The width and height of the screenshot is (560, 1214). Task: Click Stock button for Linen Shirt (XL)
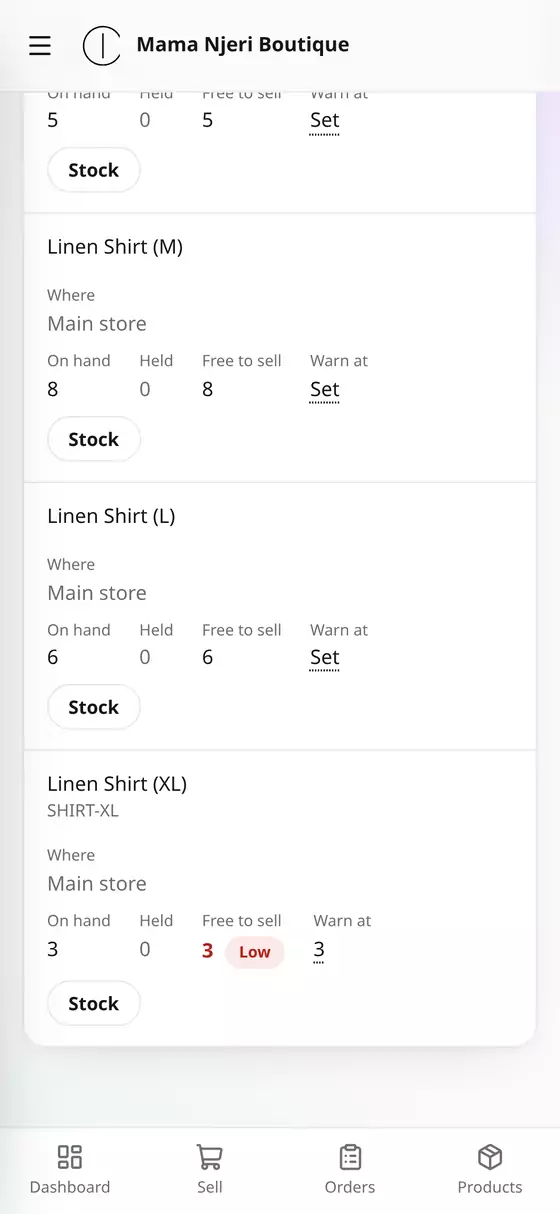pyautogui.click(x=94, y=1003)
